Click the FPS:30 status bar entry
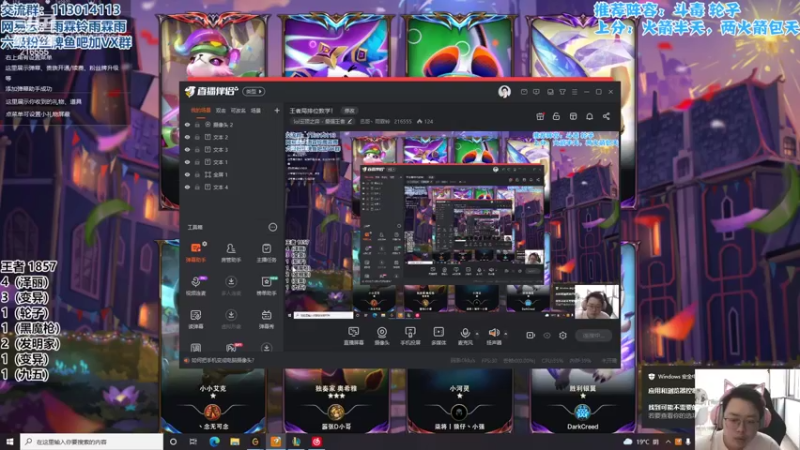This screenshot has height=450, width=800. (489, 361)
